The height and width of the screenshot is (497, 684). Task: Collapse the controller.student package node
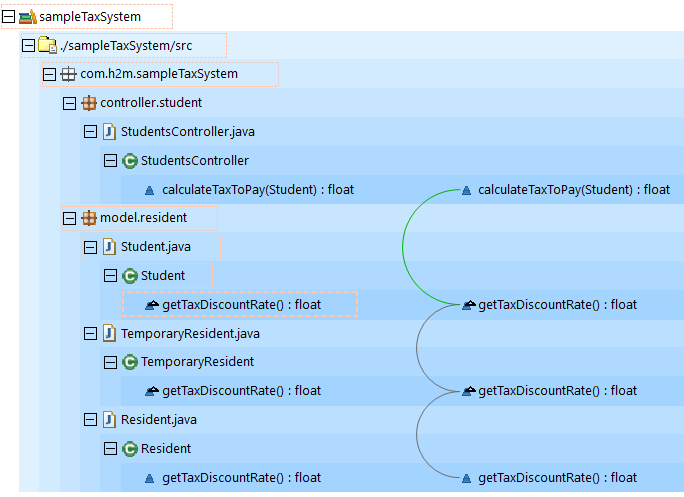[x=69, y=103]
